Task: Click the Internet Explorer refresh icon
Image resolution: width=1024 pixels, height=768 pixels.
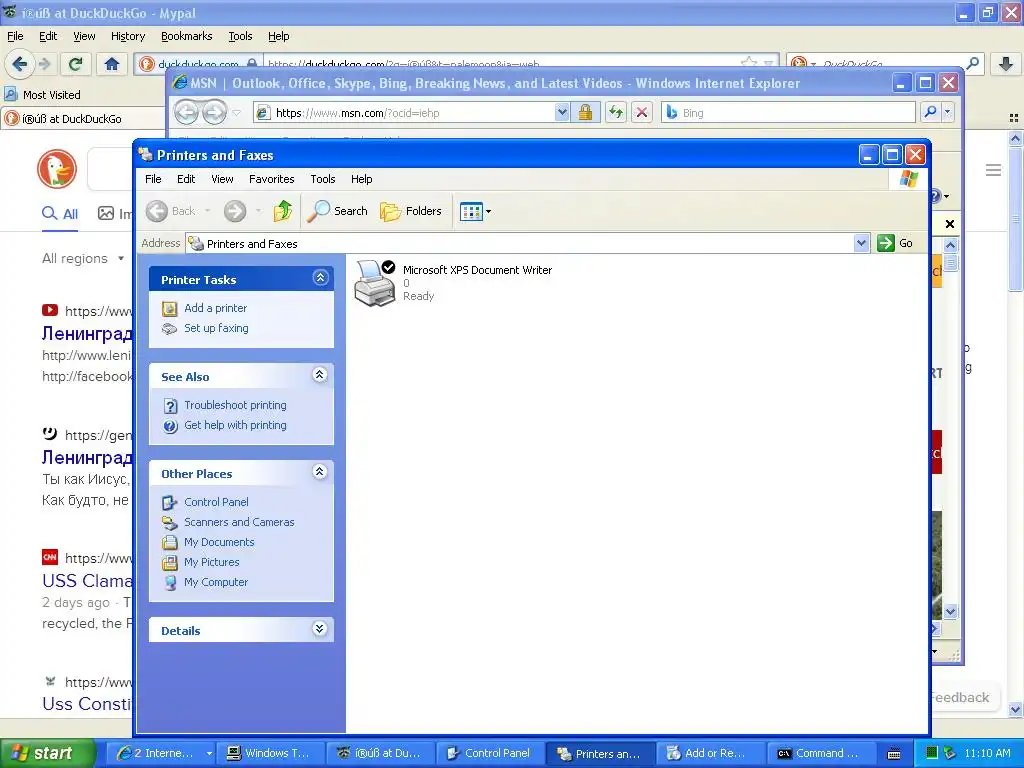Action: [x=616, y=112]
